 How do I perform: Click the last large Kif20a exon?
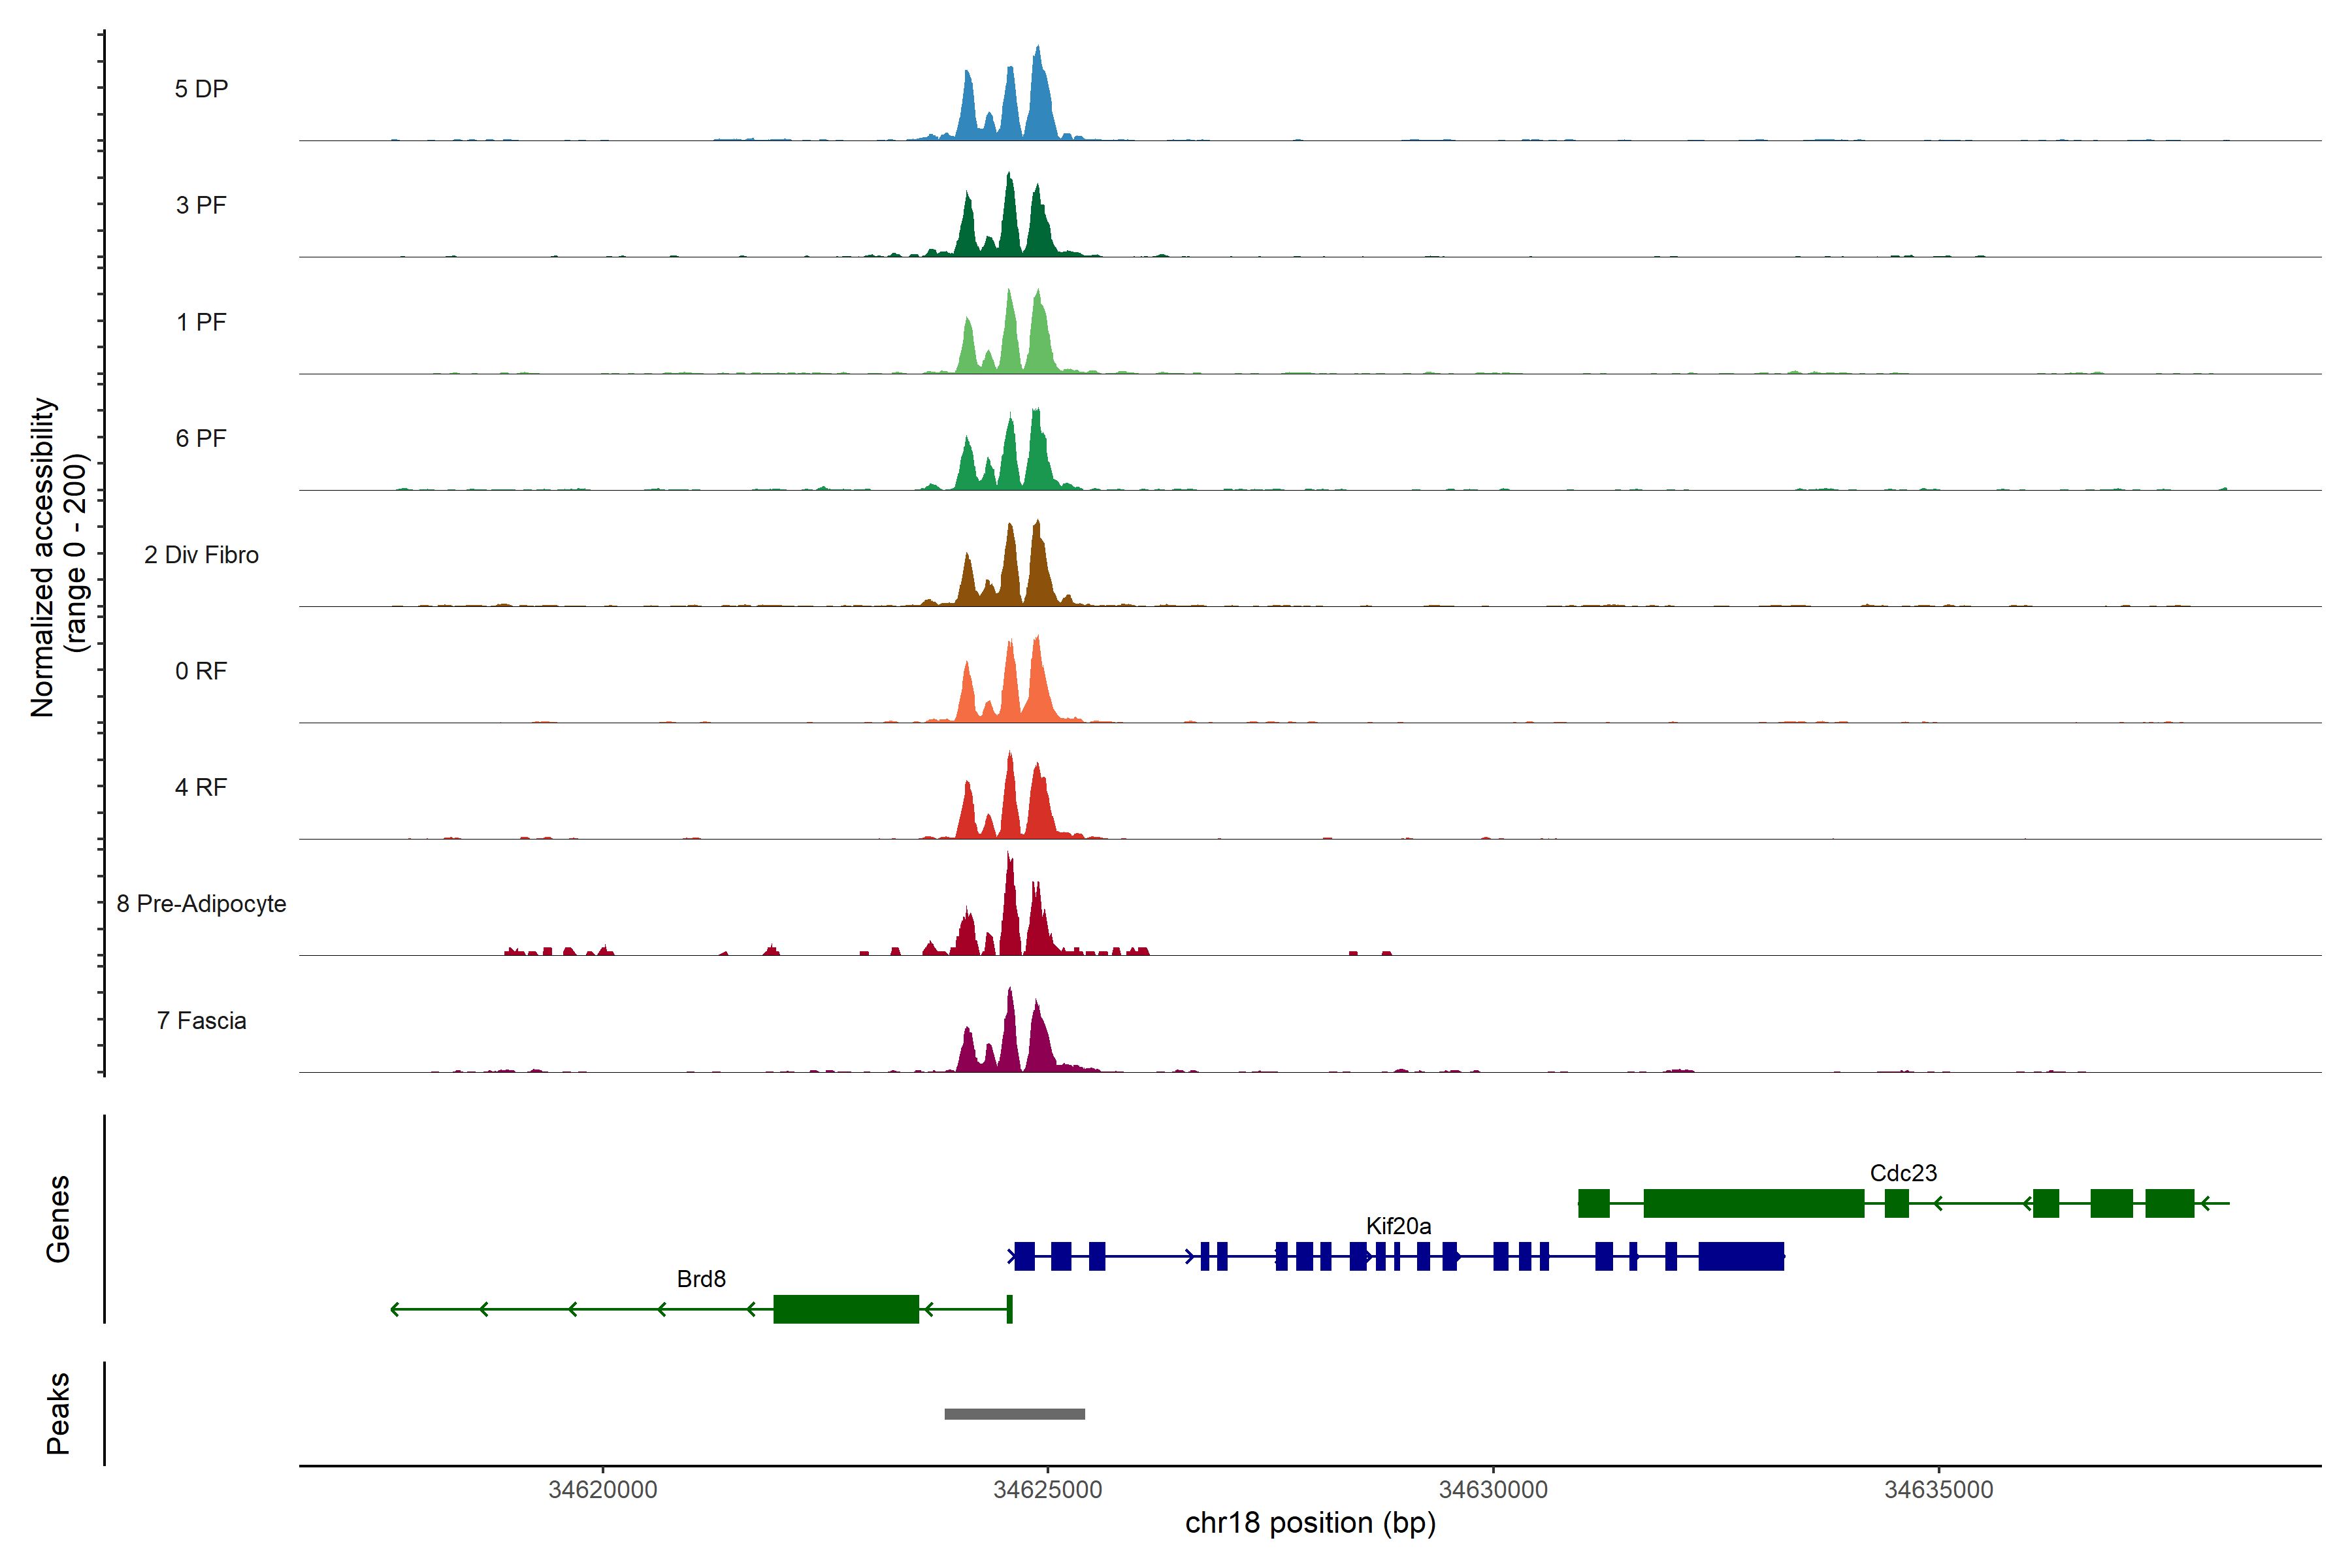tap(1741, 1256)
